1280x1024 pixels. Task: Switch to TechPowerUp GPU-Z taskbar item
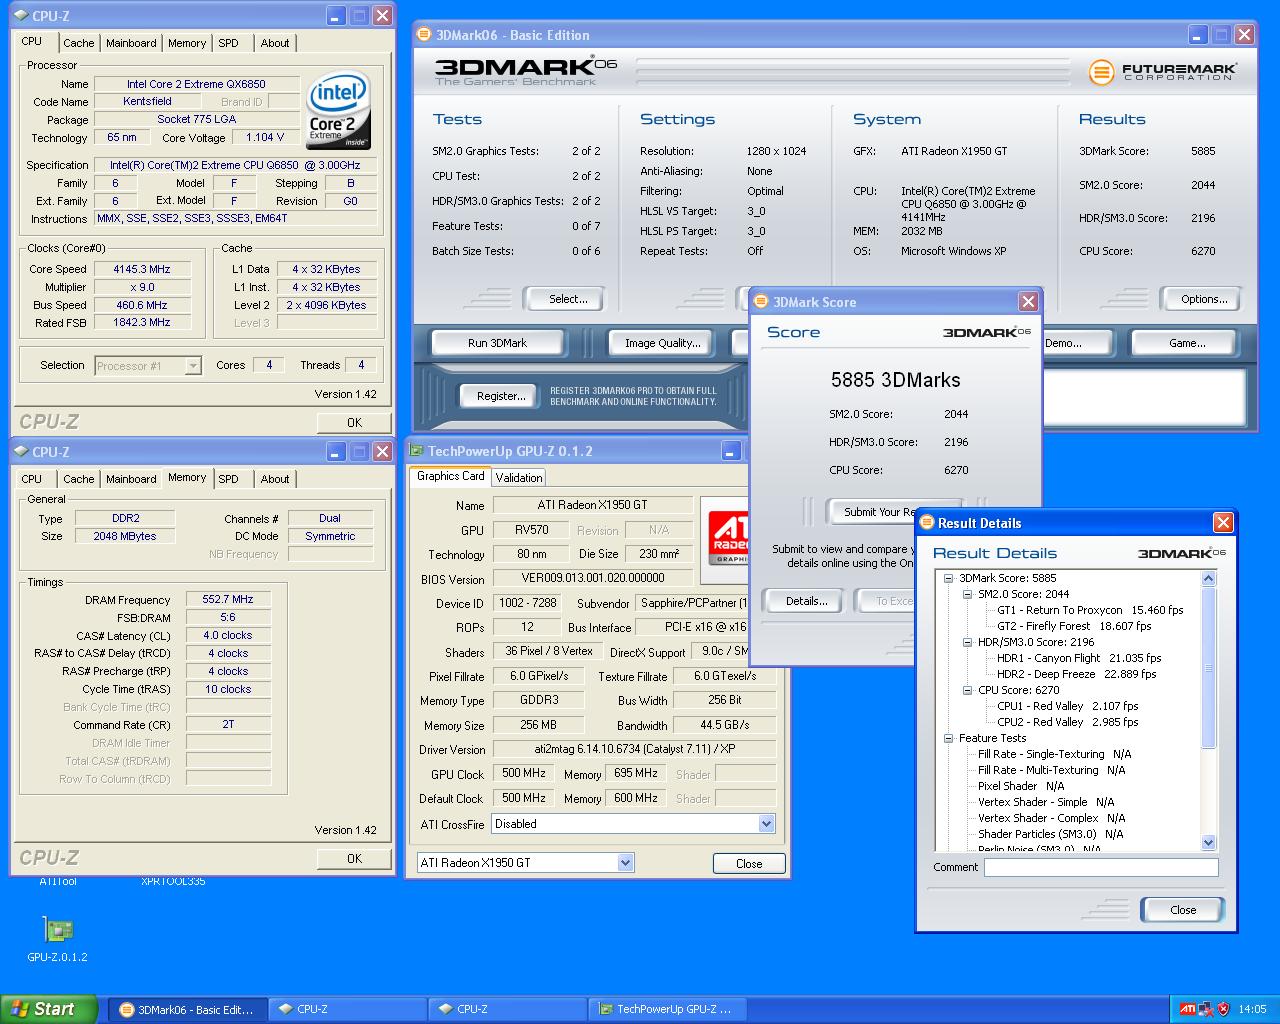[x=666, y=1009]
